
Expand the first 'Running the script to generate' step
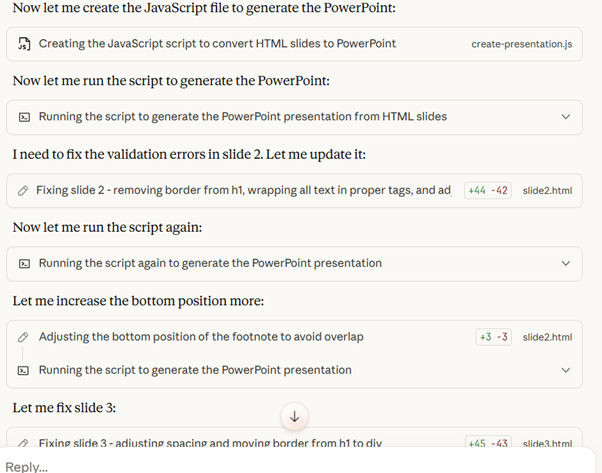(566, 117)
